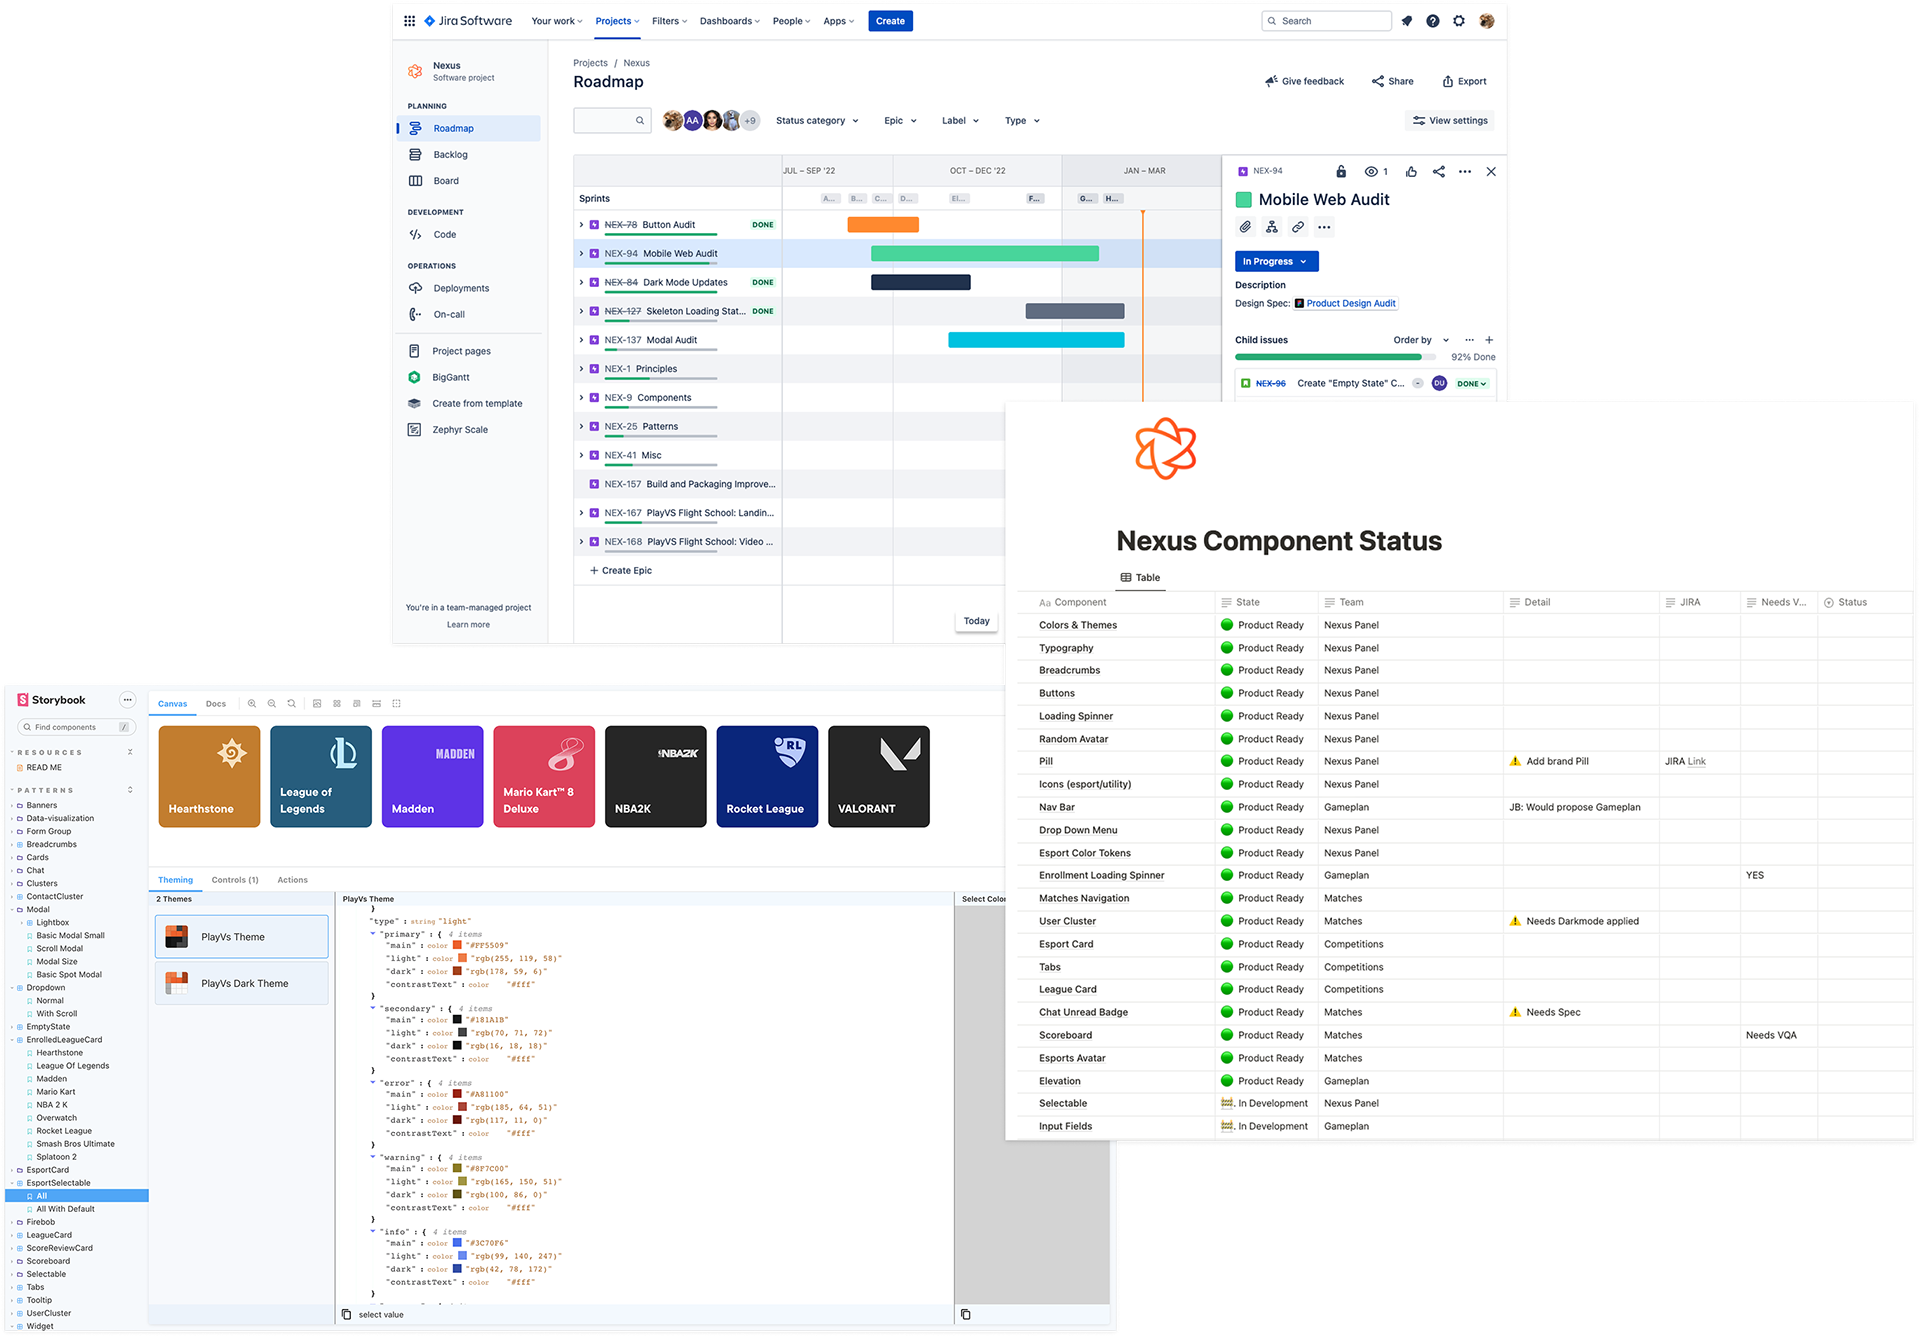The width and height of the screenshot is (1920, 1337).
Task: Click the blue Create button
Action: coord(890,21)
